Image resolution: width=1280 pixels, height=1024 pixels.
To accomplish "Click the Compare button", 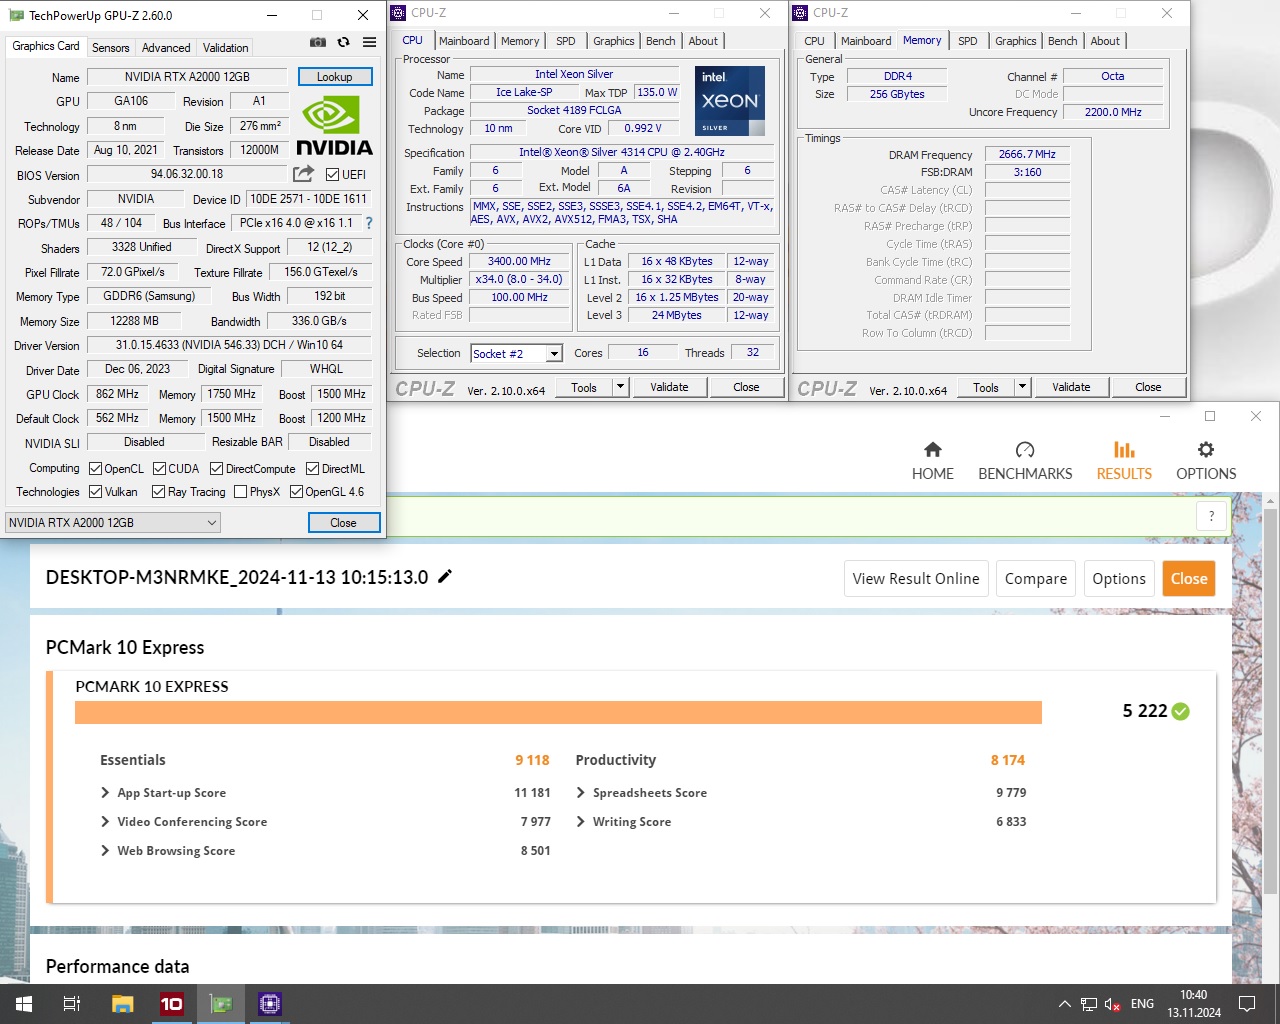I will 1036,578.
